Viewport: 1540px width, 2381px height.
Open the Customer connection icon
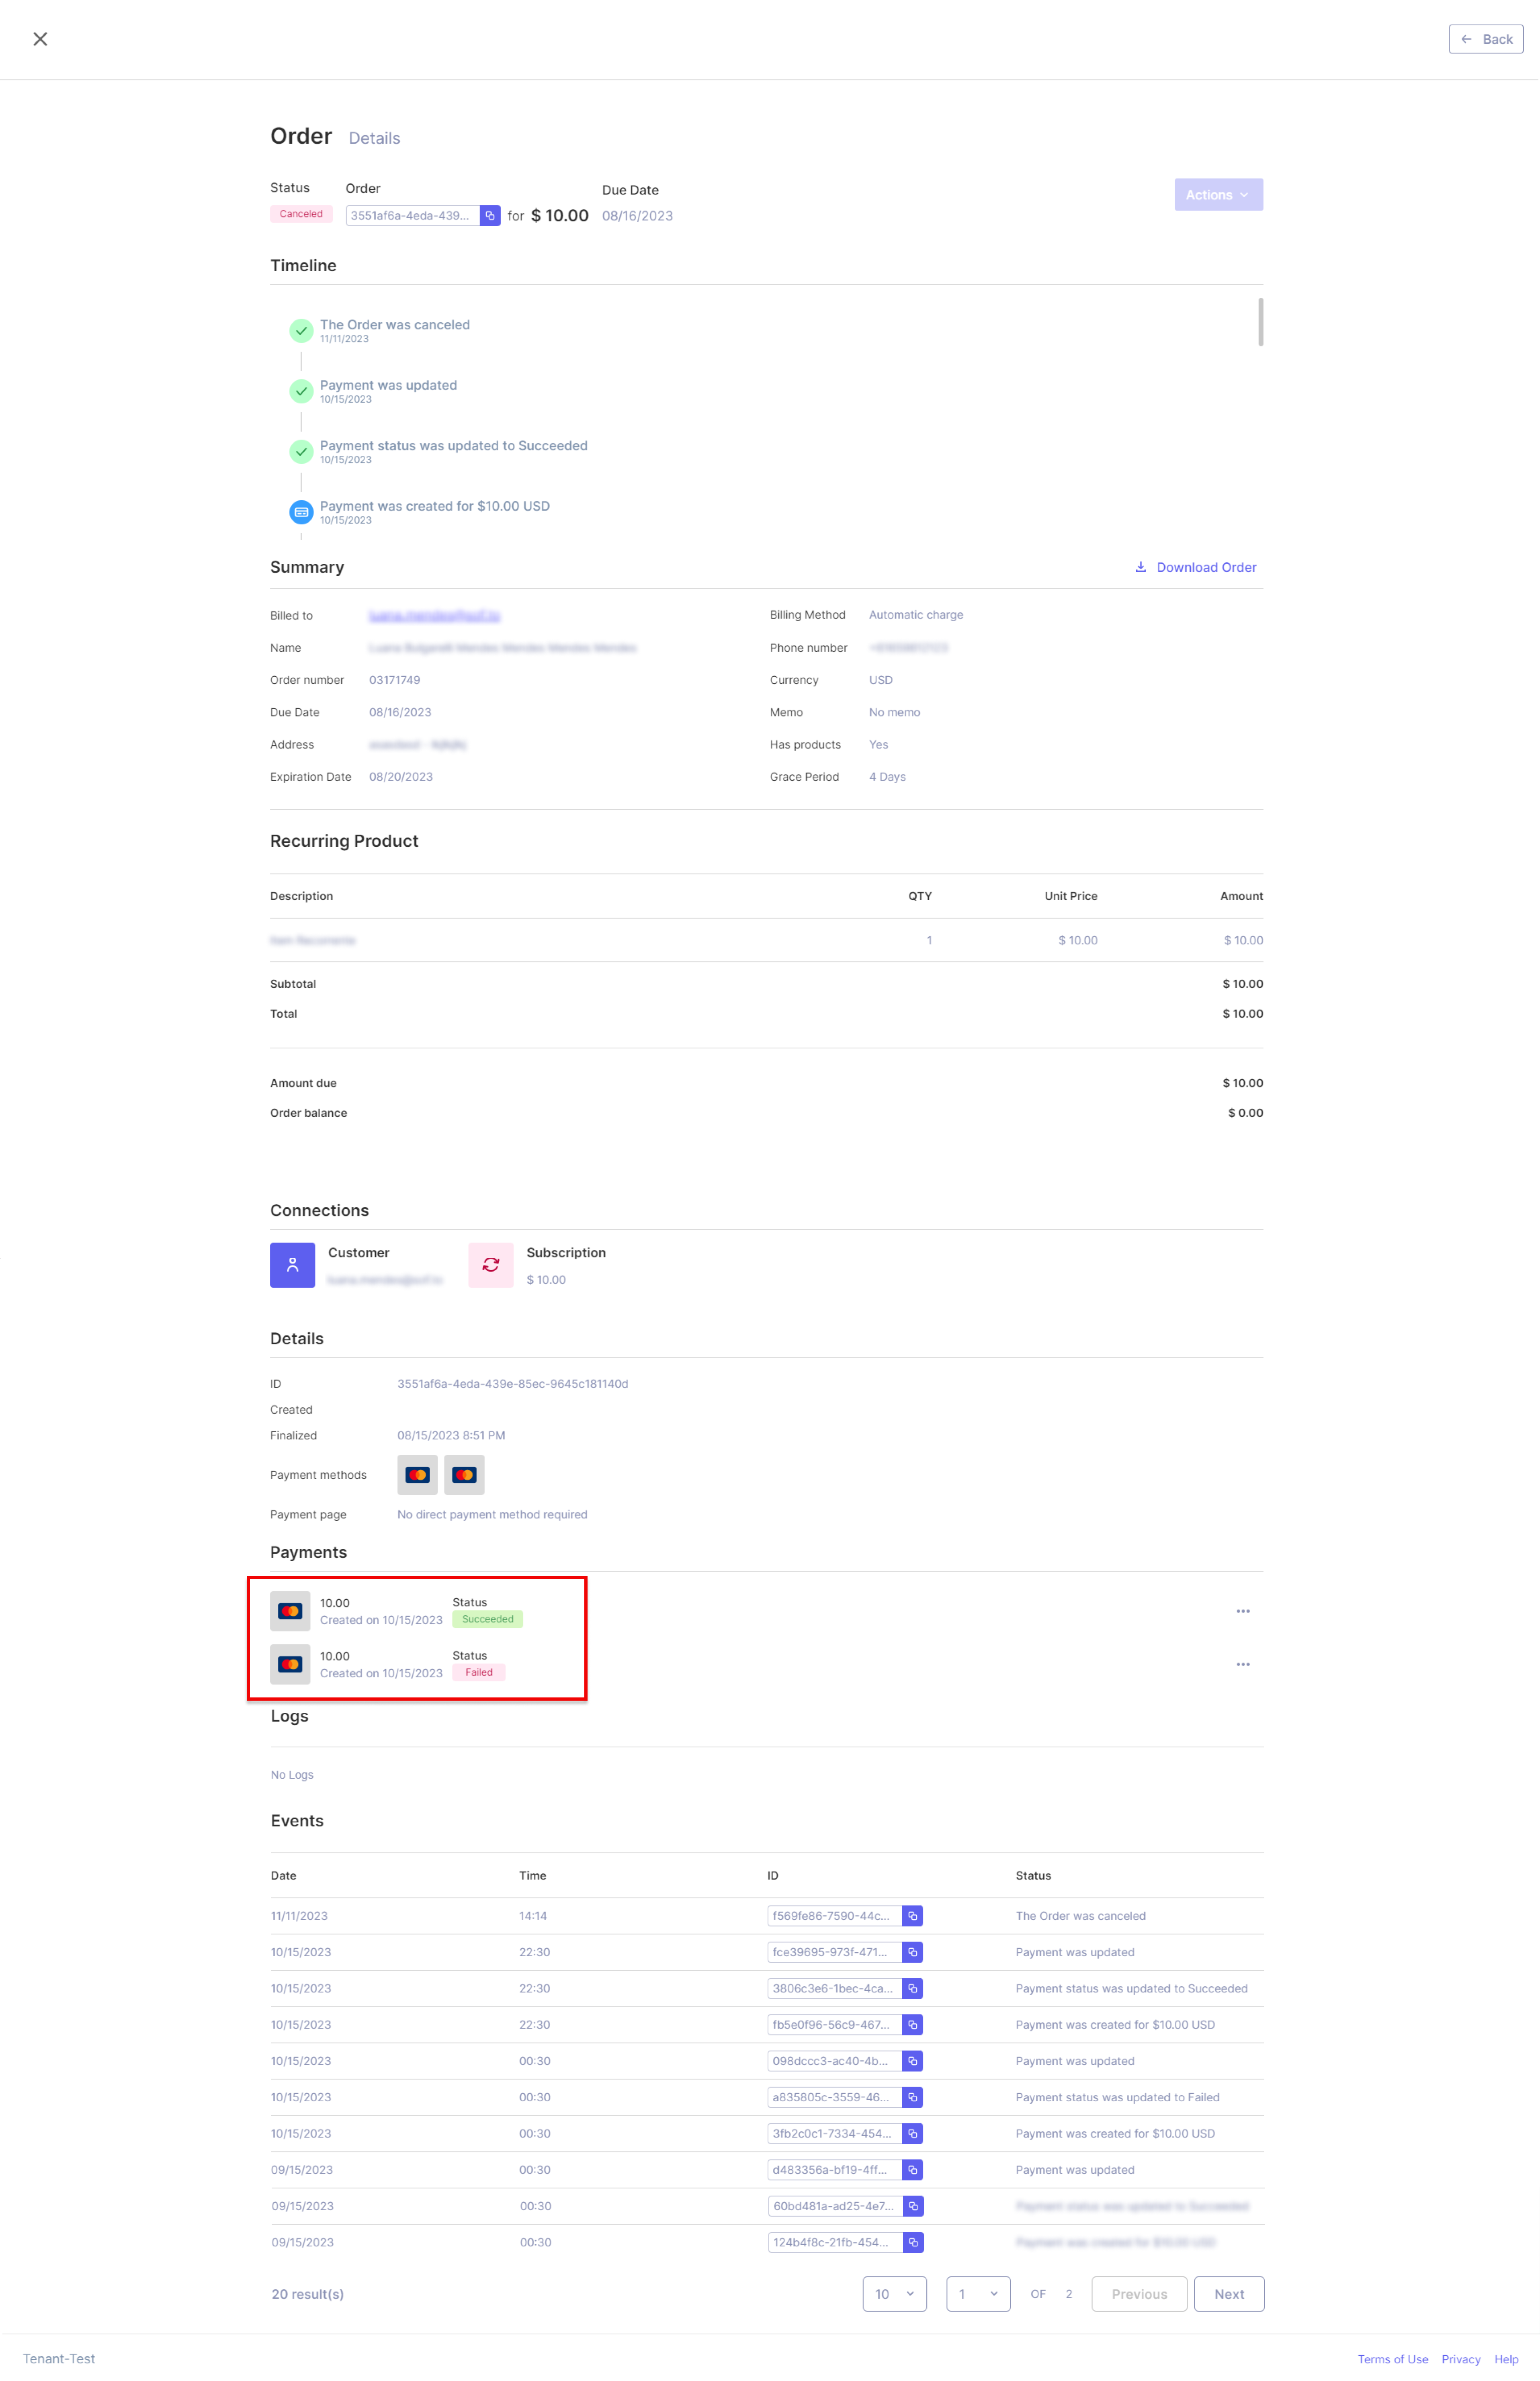point(292,1265)
